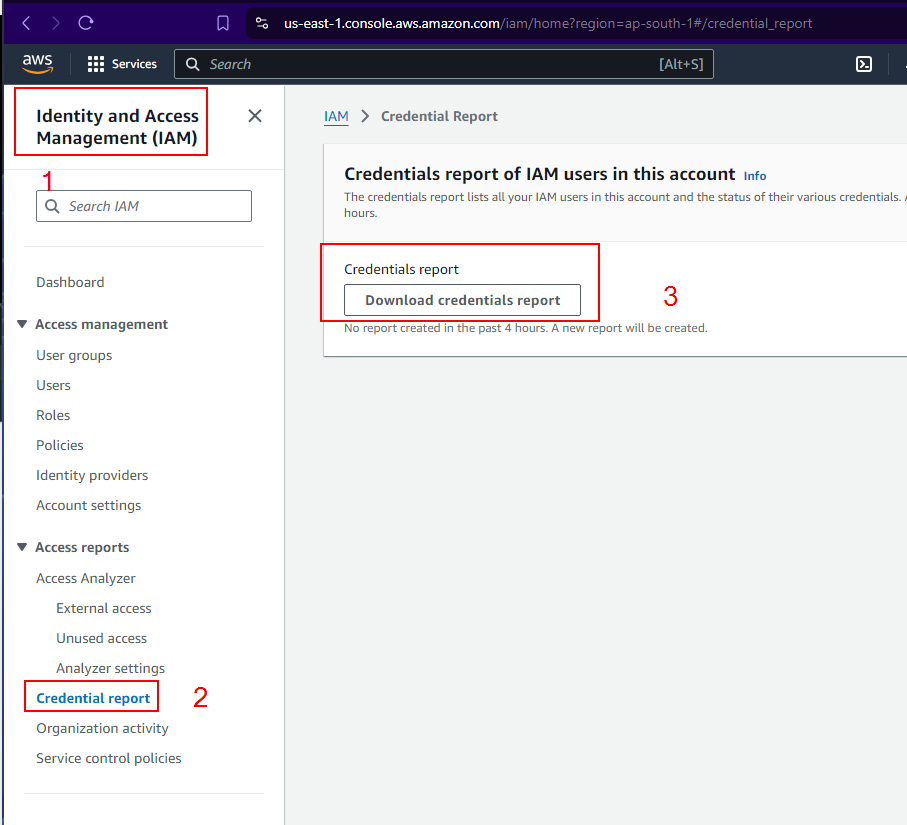Click the site info icon in address bar
The height and width of the screenshot is (825, 907).
point(262,23)
